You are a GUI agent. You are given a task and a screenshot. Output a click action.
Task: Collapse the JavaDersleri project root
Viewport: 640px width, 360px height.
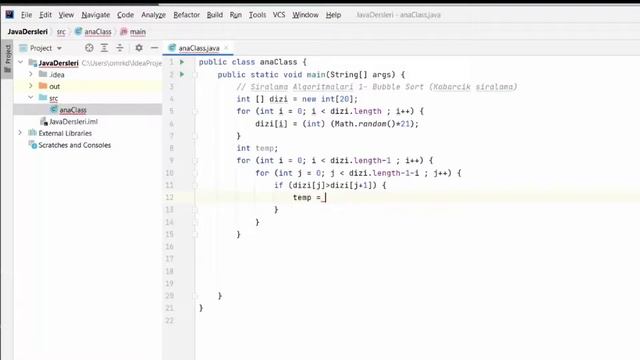20,62
